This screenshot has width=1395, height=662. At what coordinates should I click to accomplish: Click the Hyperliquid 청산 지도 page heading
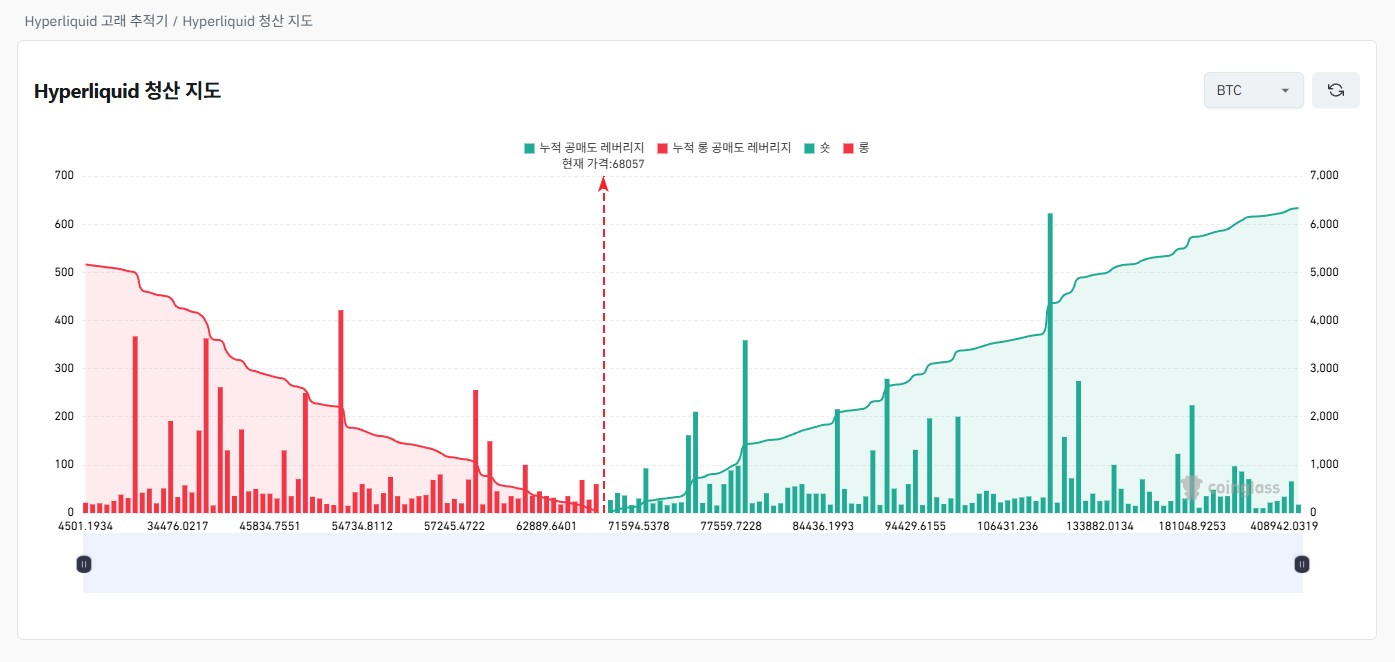click(x=127, y=91)
